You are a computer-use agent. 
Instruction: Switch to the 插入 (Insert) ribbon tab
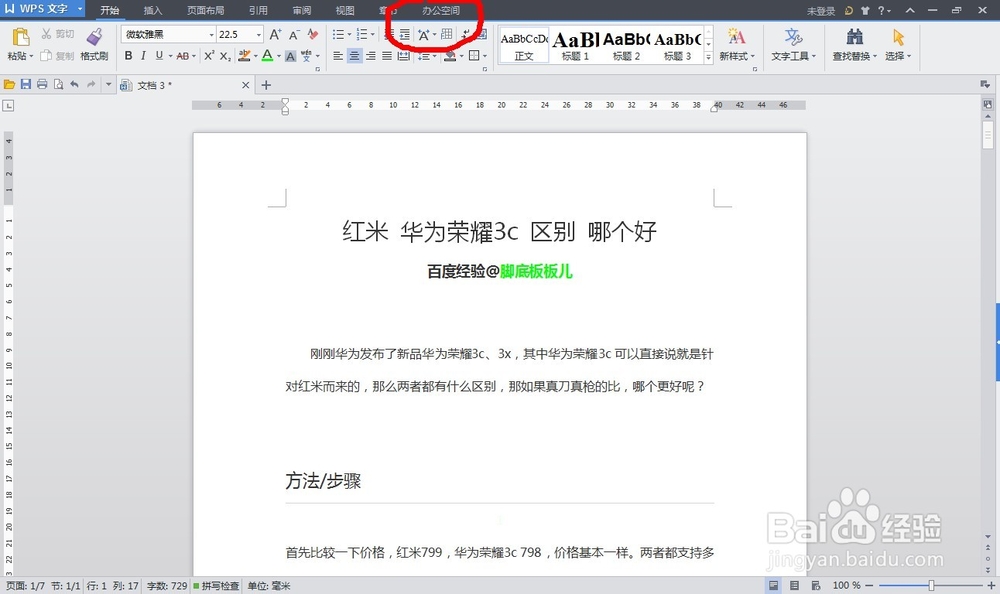click(x=152, y=11)
